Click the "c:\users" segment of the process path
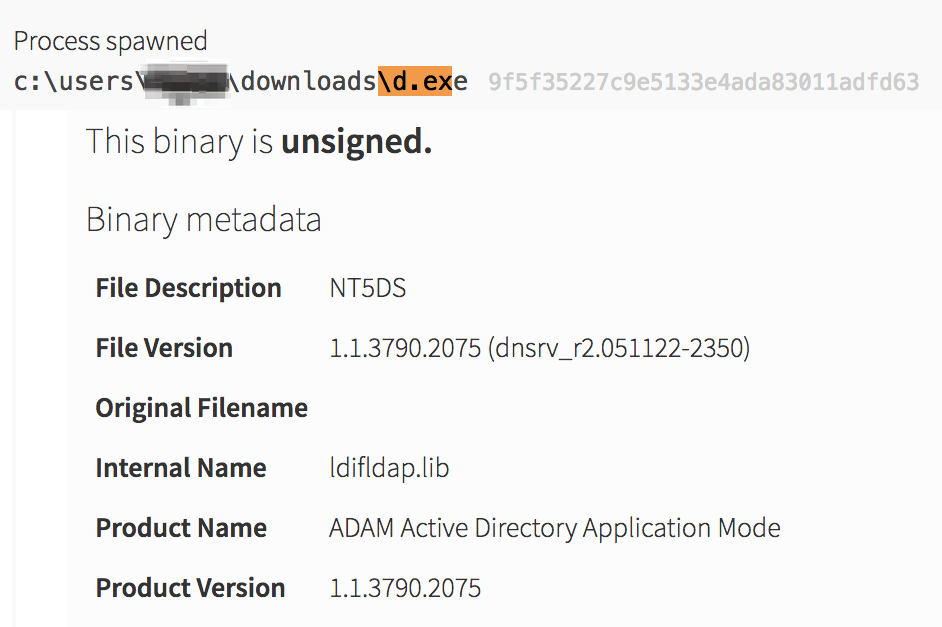Screen dimensions: 942x627 [72, 82]
